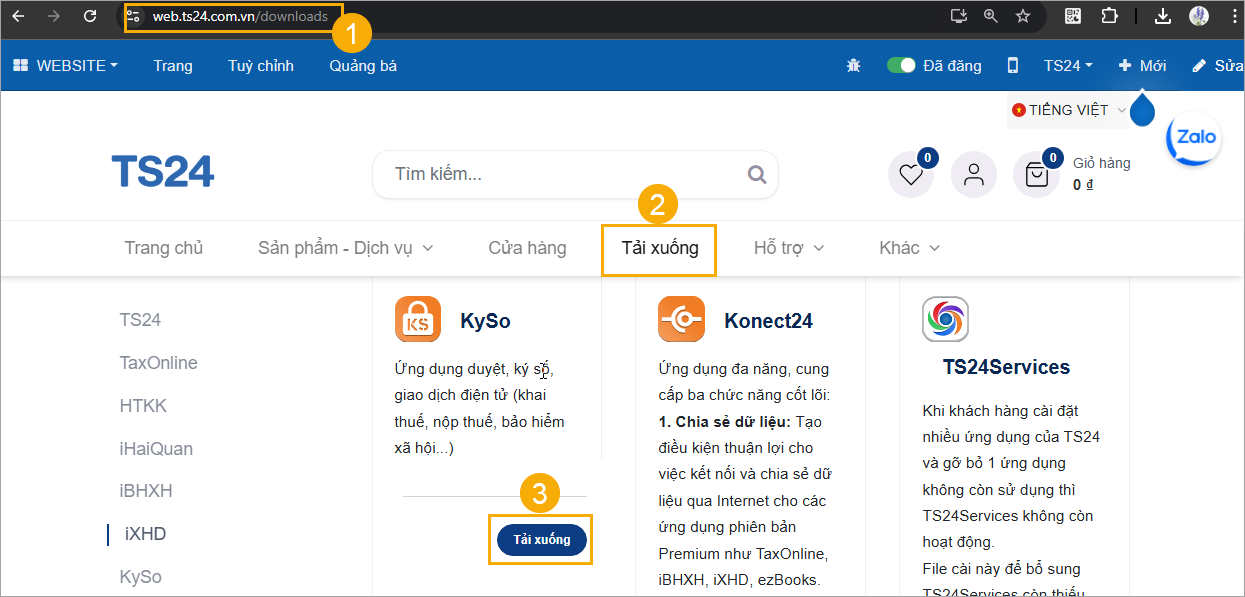Click the bug debug icon in admin bar
The width and height of the screenshot is (1245, 597).
(x=853, y=65)
